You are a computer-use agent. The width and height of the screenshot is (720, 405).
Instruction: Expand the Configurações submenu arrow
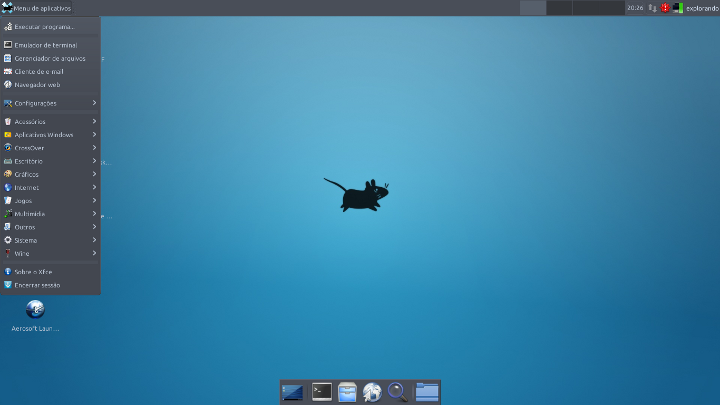click(x=94, y=103)
